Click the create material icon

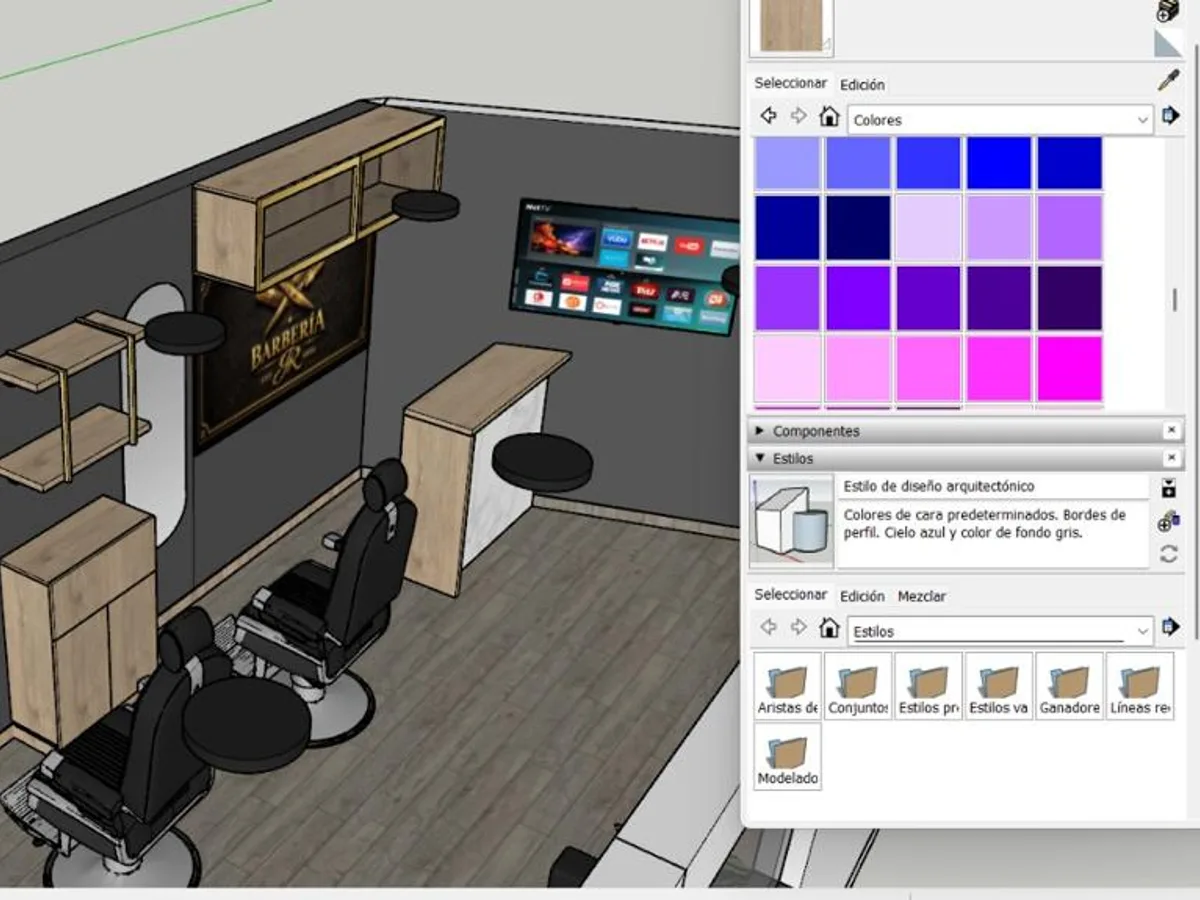[x=1167, y=11]
